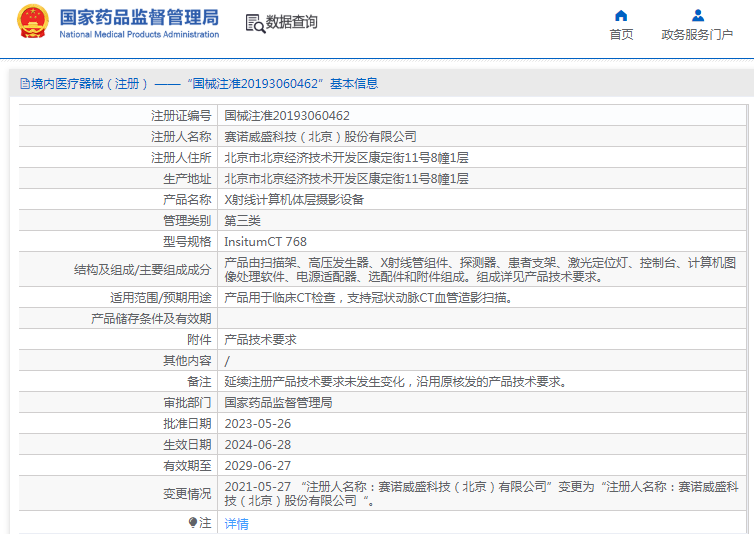This screenshot has width=754, height=534.
Task: Select product name X射线计算机体层摄影设备
Action: (x=294, y=200)
